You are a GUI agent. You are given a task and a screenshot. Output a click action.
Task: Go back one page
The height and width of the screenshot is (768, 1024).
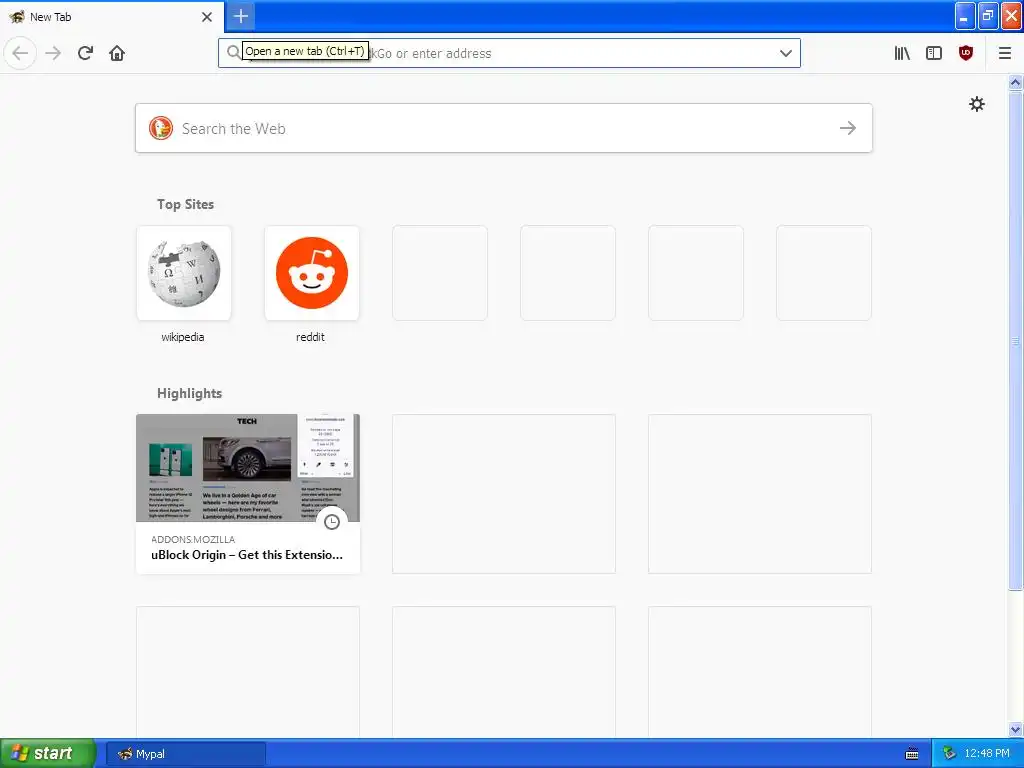pyautogui.click(x=20, y=53)
